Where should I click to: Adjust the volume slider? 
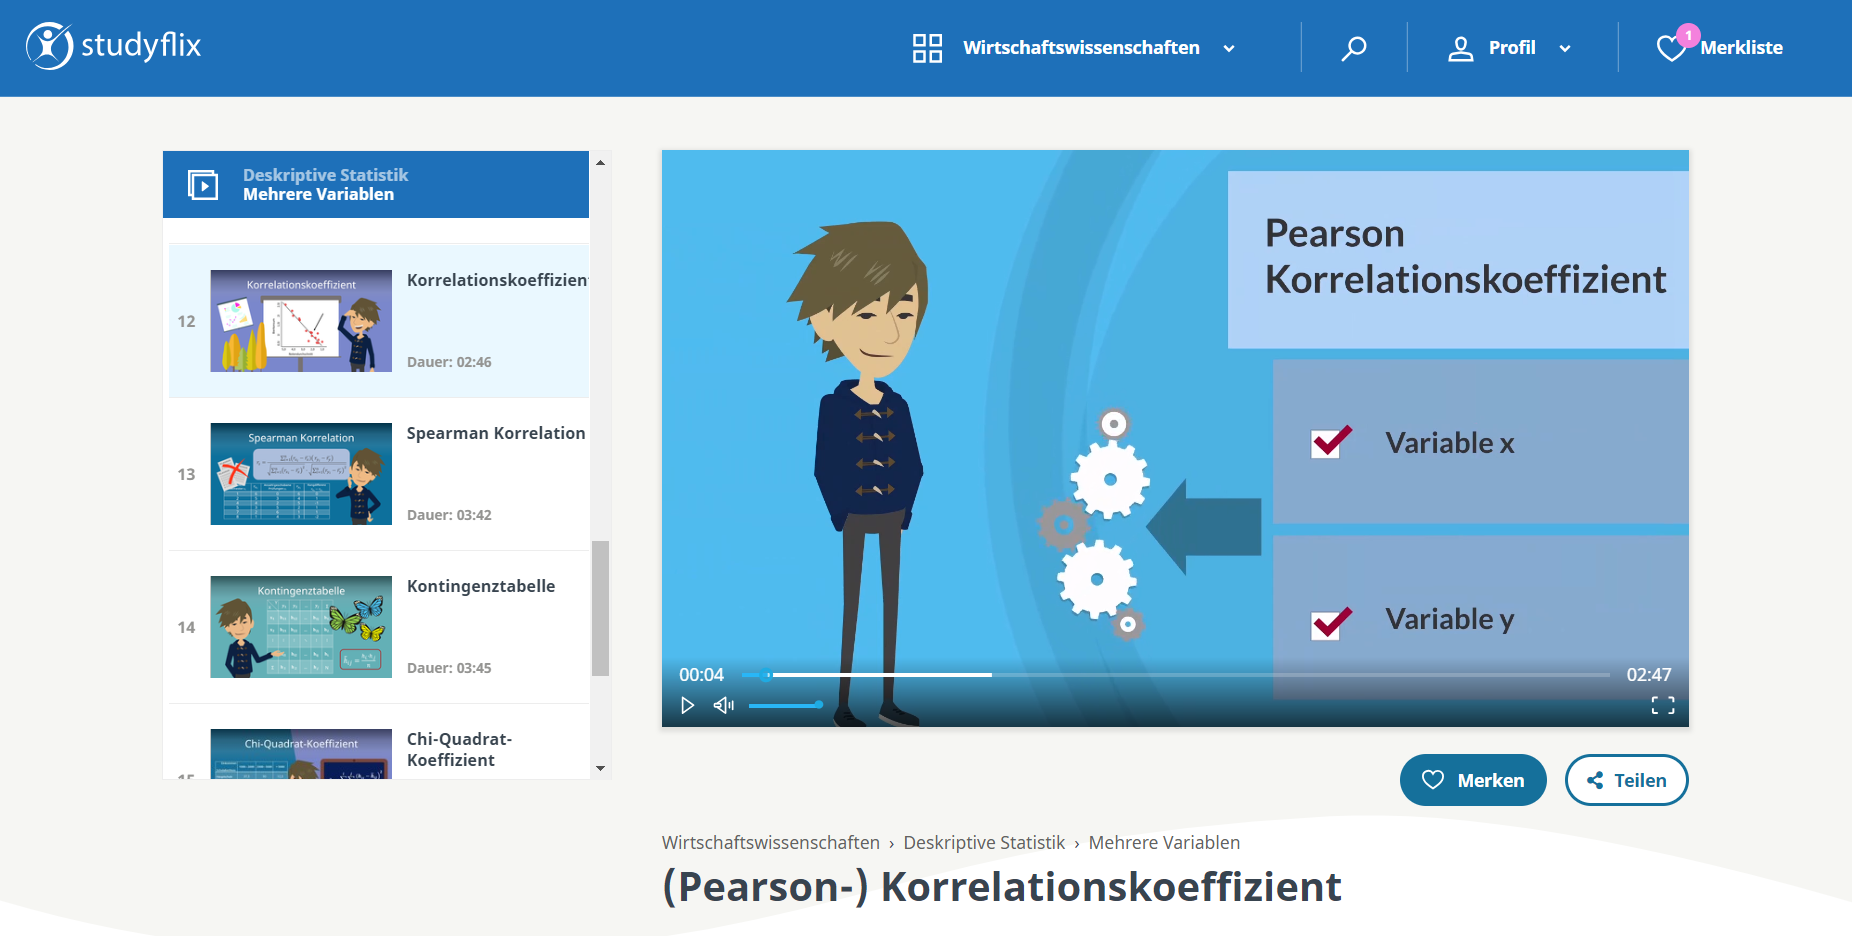785,705
